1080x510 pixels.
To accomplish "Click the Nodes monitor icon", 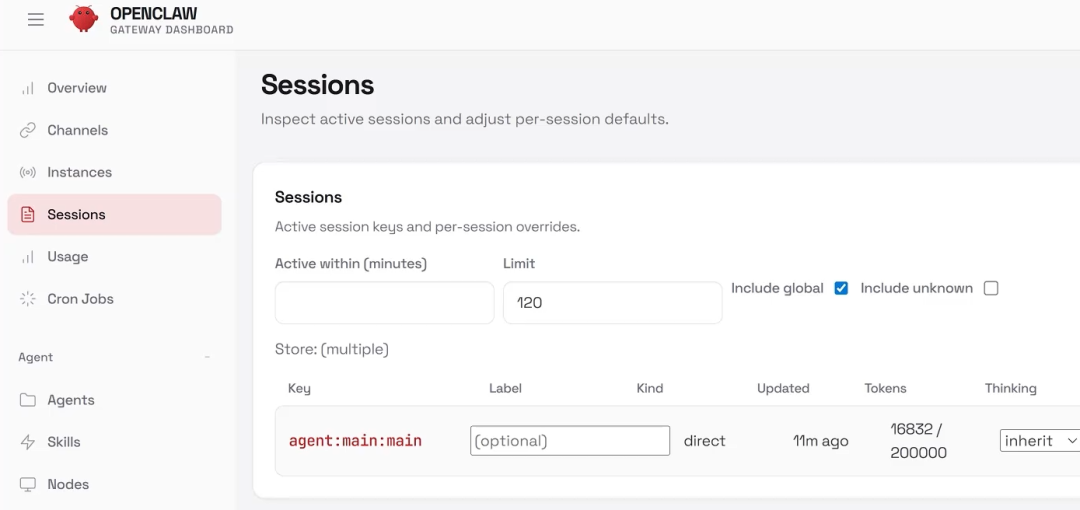I will point(28,484).
